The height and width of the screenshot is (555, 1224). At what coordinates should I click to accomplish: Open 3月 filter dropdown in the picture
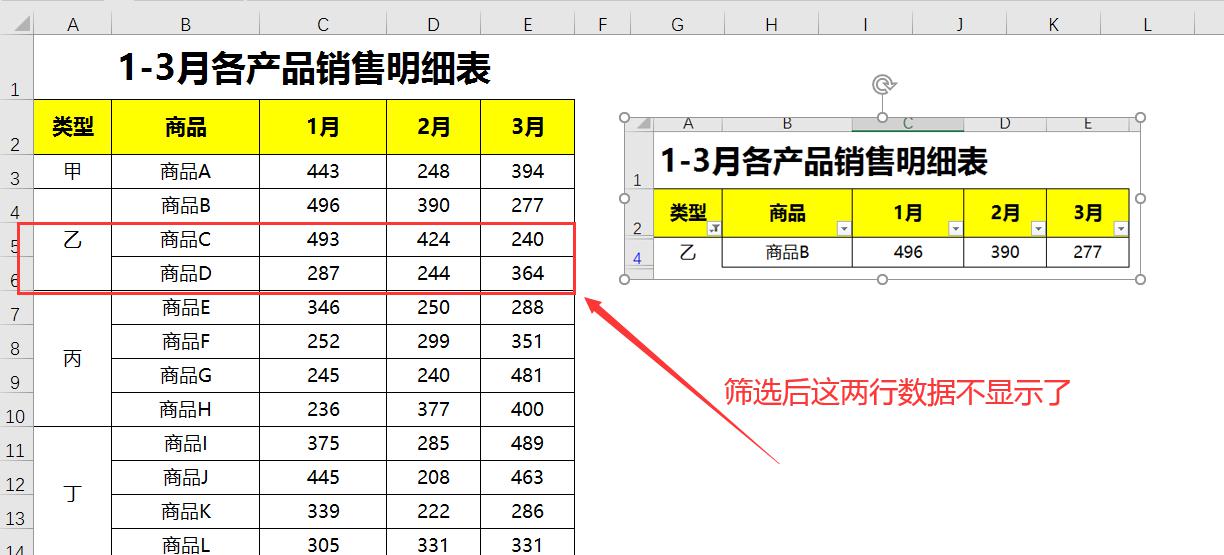[x=1121, y=229]
